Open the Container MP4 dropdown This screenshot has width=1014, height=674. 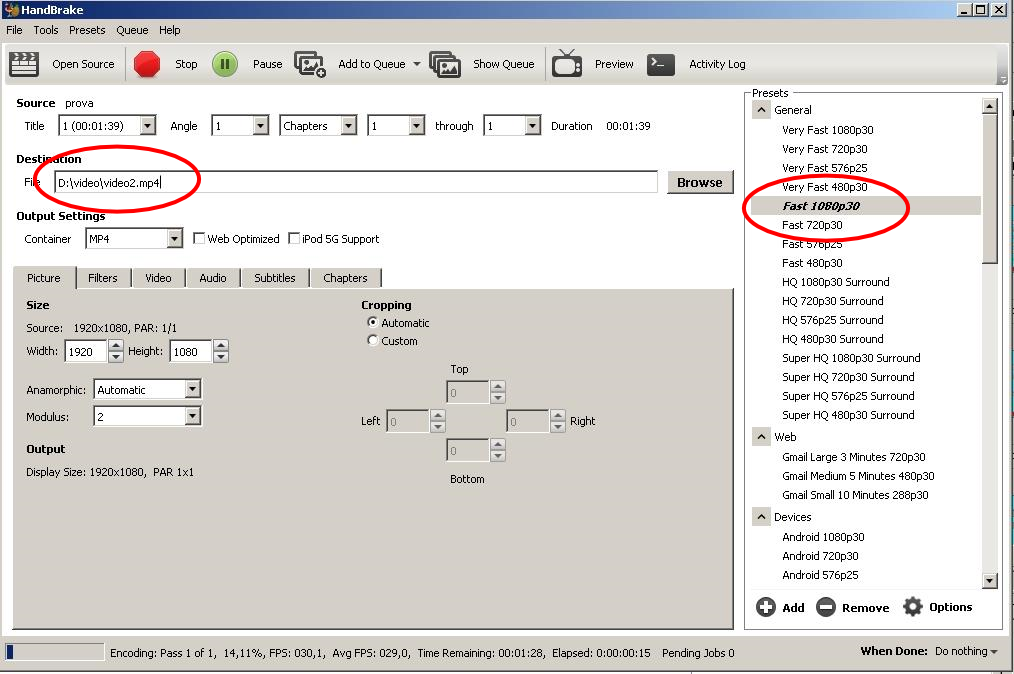[175, 239]
